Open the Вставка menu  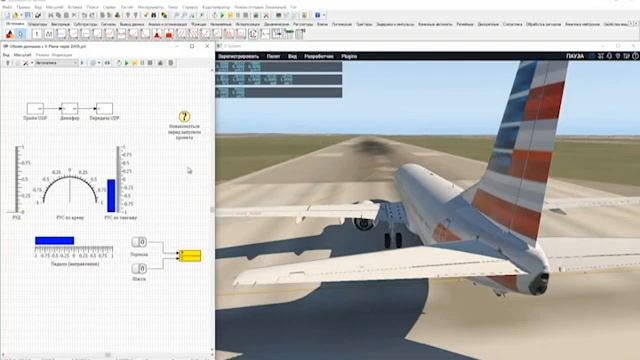click(x=75, y=7)
